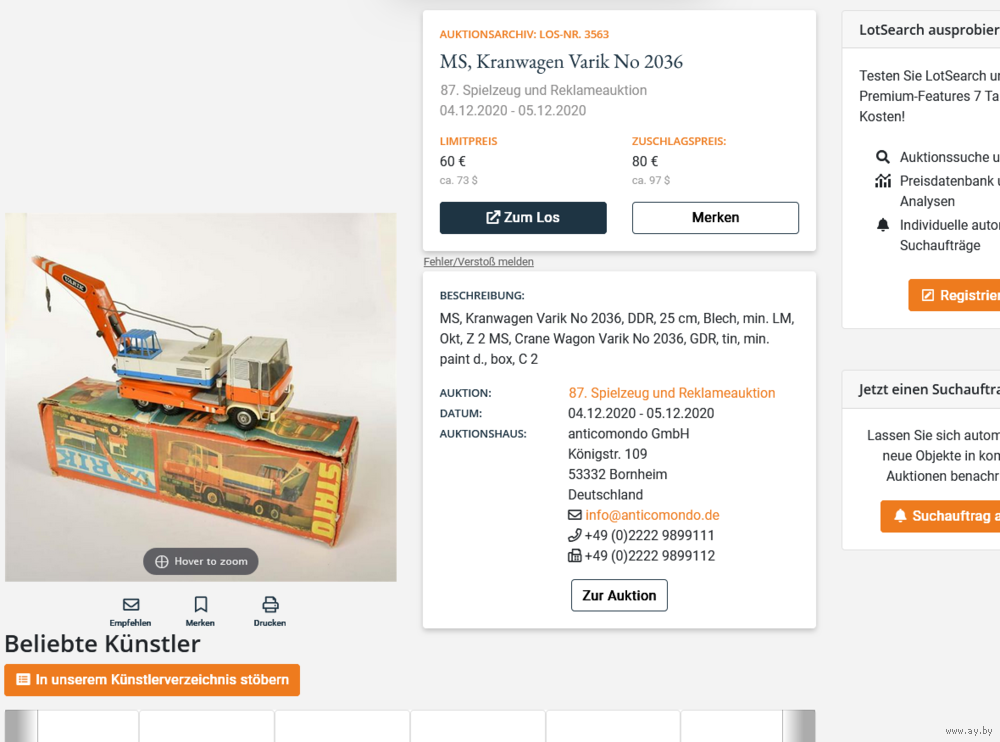Click the bell icon on Suchauftrag button
This screenshot has height=742, width=1000.
point(900,516)
